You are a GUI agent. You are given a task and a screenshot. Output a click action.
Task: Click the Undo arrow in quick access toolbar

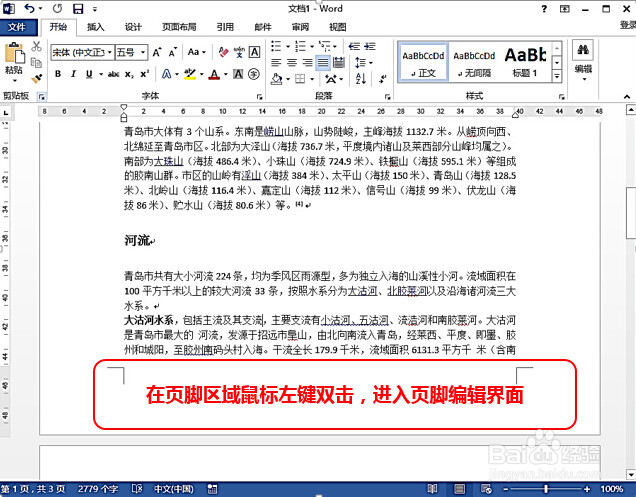coord(30,8)
